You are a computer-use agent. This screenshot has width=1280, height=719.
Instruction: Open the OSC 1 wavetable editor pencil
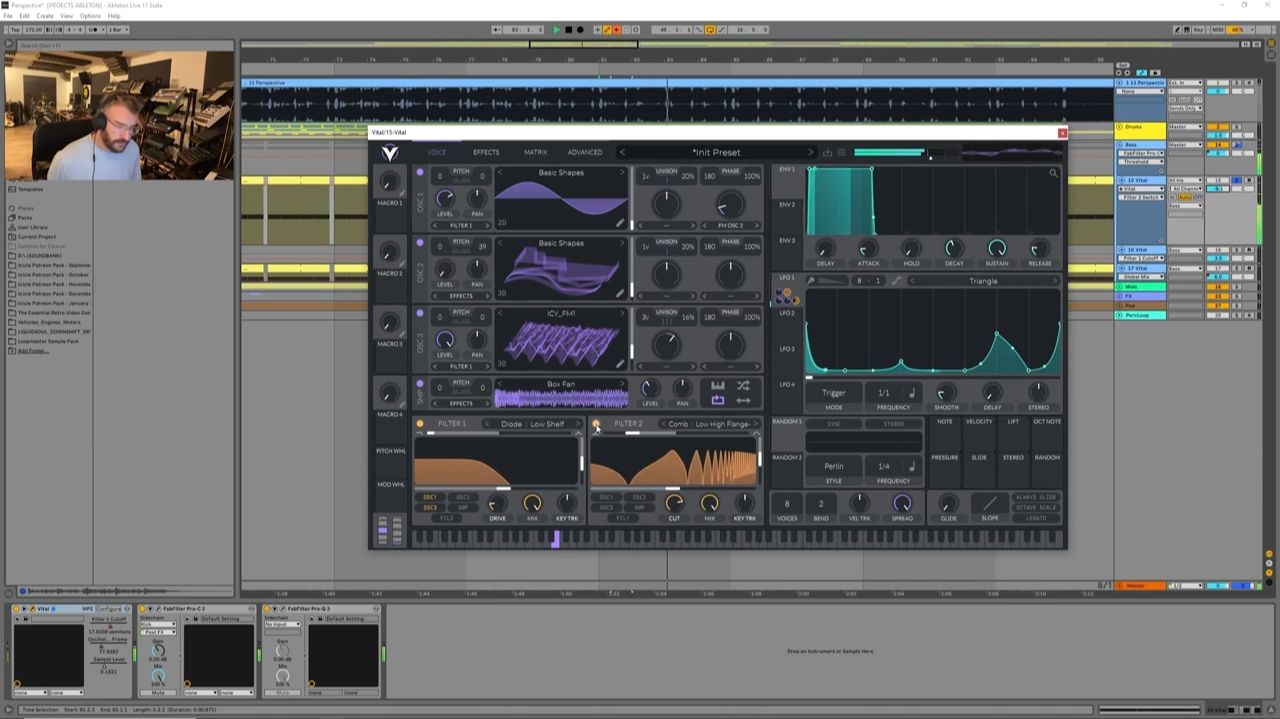pyautogui.click(x=620, y=223)
